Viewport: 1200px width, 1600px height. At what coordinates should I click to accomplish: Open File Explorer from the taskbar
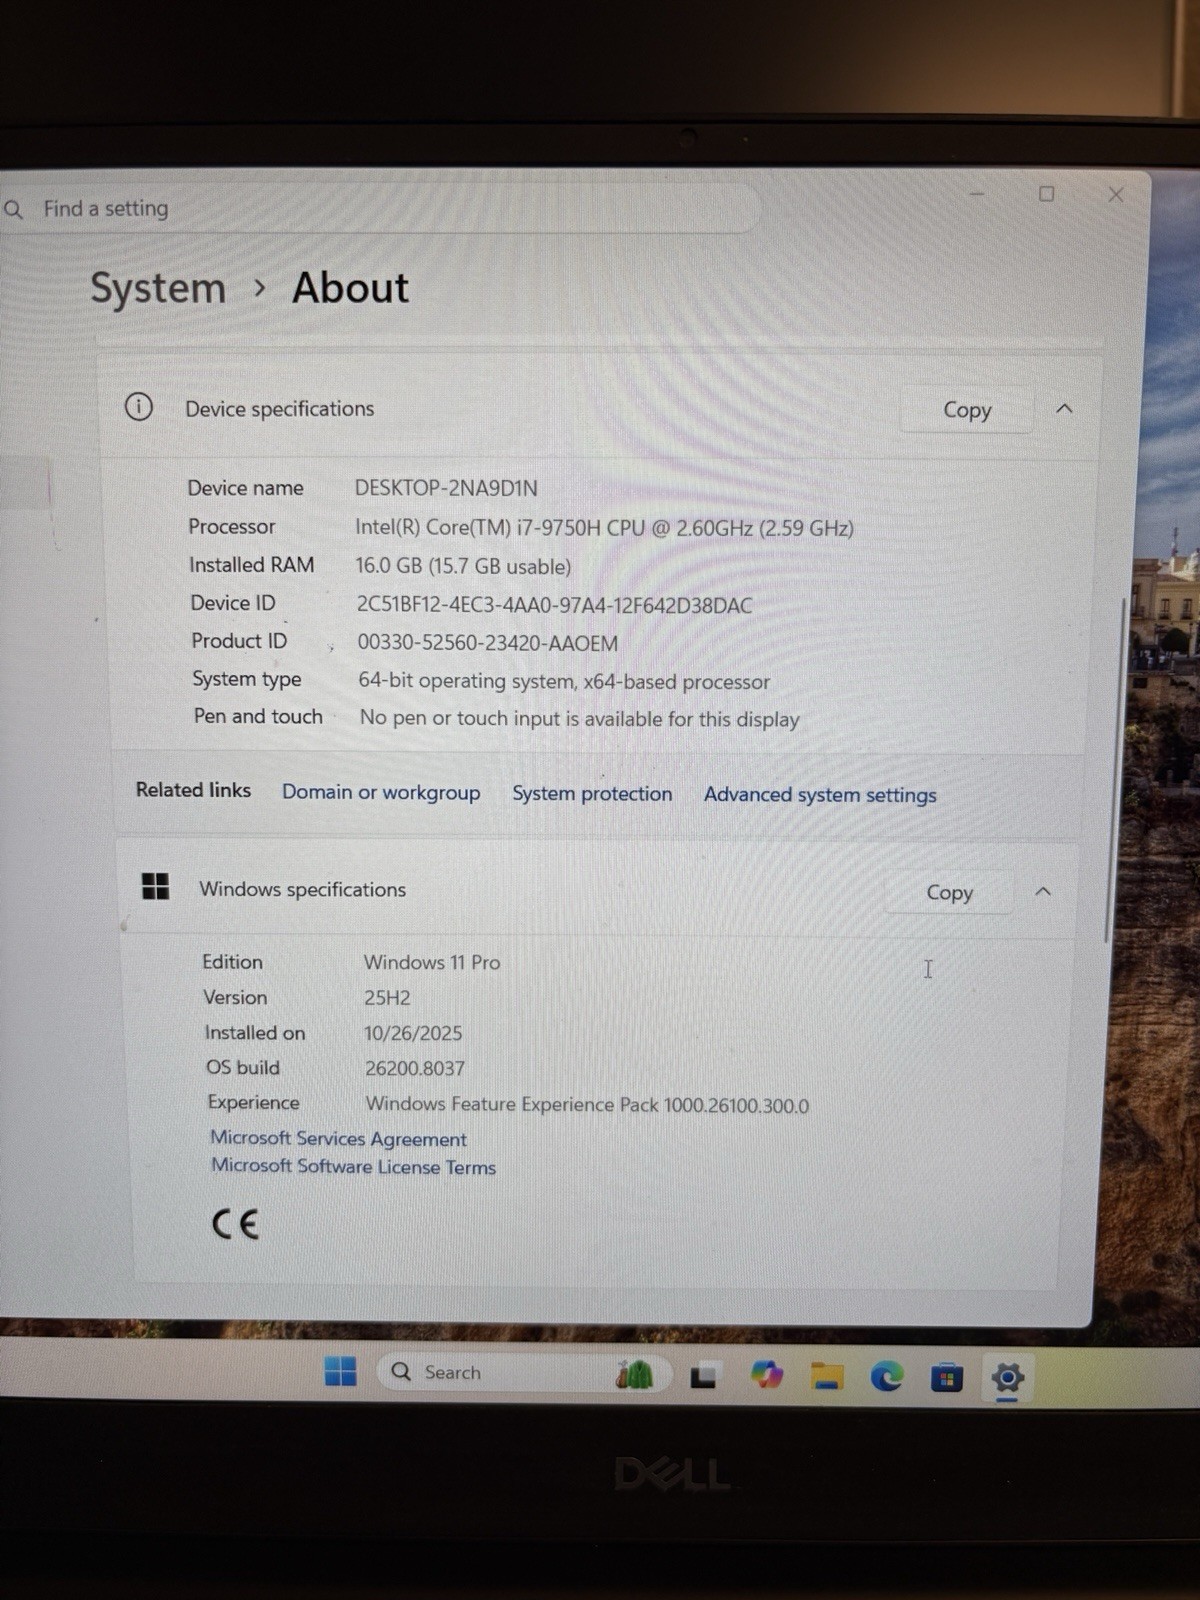[x=827, y=1377]
